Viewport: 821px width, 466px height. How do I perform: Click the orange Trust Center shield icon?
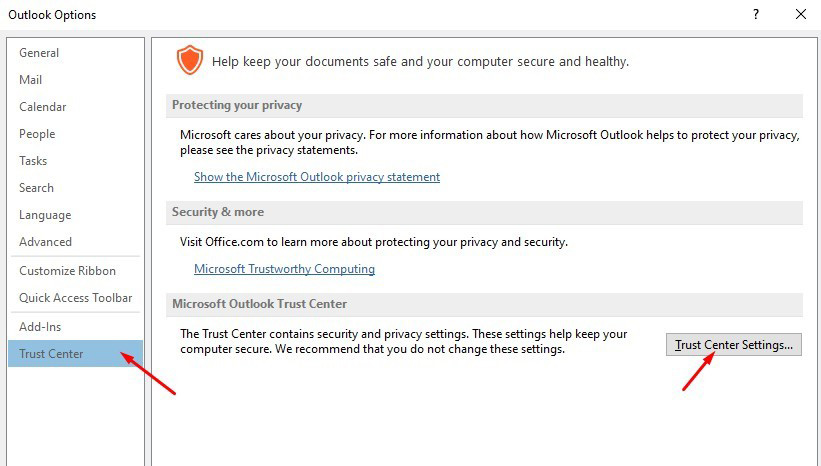189,60
